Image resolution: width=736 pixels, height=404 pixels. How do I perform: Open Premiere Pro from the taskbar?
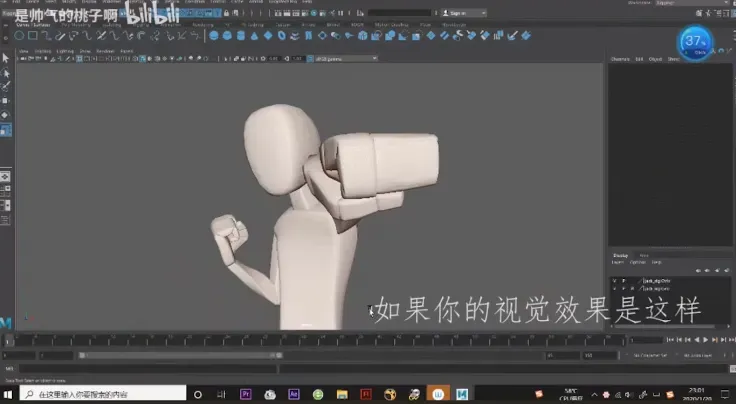[247, 394]
